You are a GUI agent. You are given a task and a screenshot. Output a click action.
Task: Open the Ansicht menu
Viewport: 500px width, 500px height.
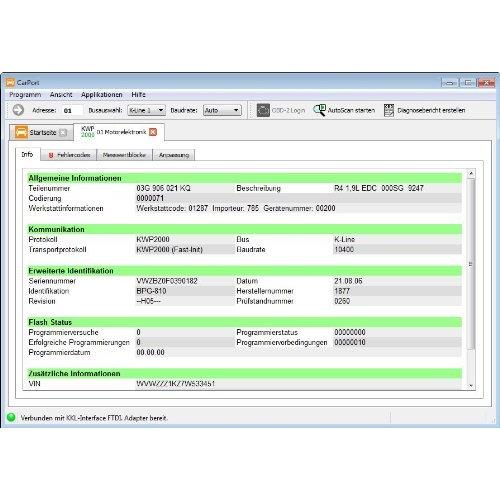tap(61, 95)
